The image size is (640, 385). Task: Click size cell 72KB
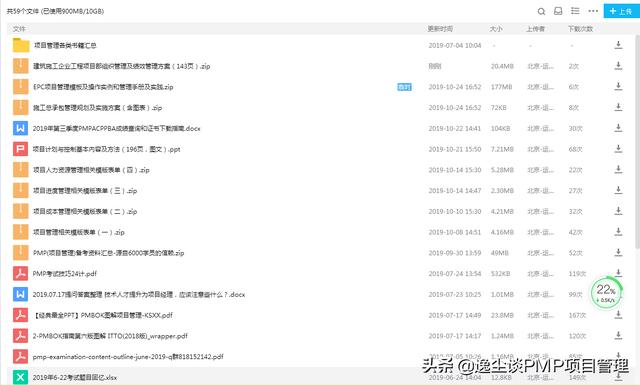(498, 108)
